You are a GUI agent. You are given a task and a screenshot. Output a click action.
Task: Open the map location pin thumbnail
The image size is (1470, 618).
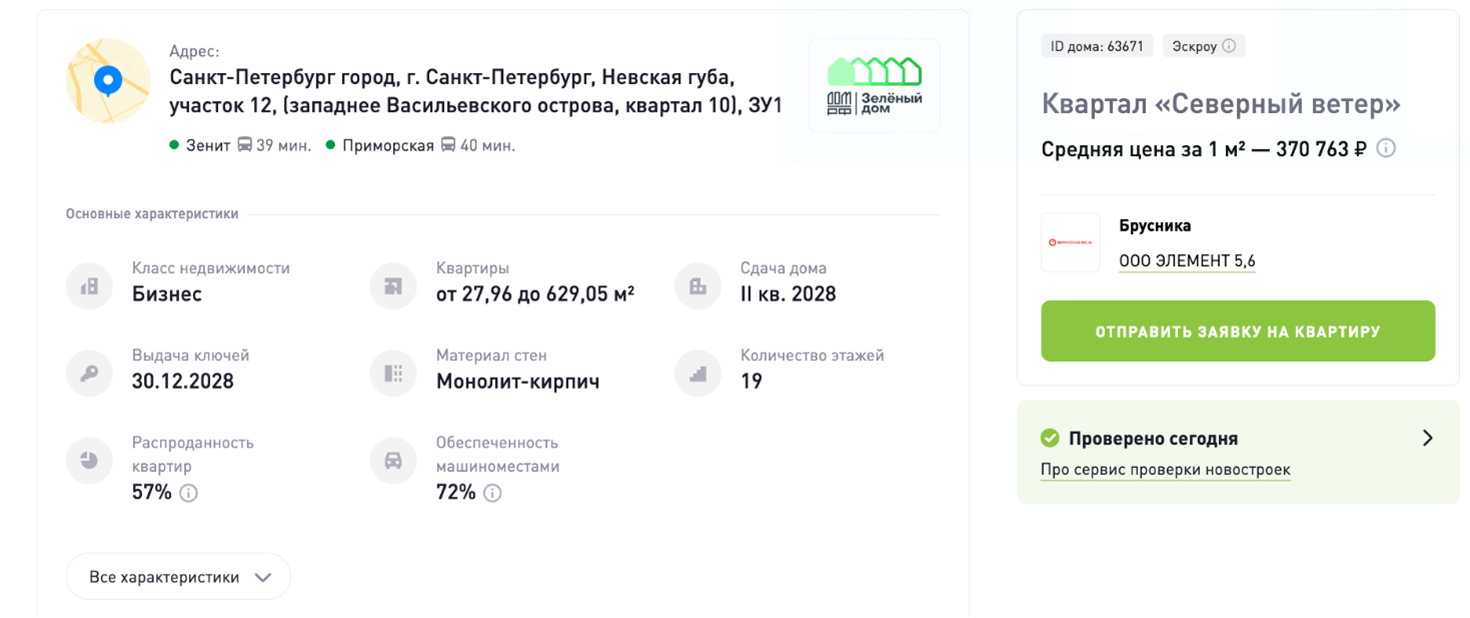[108, 81]
